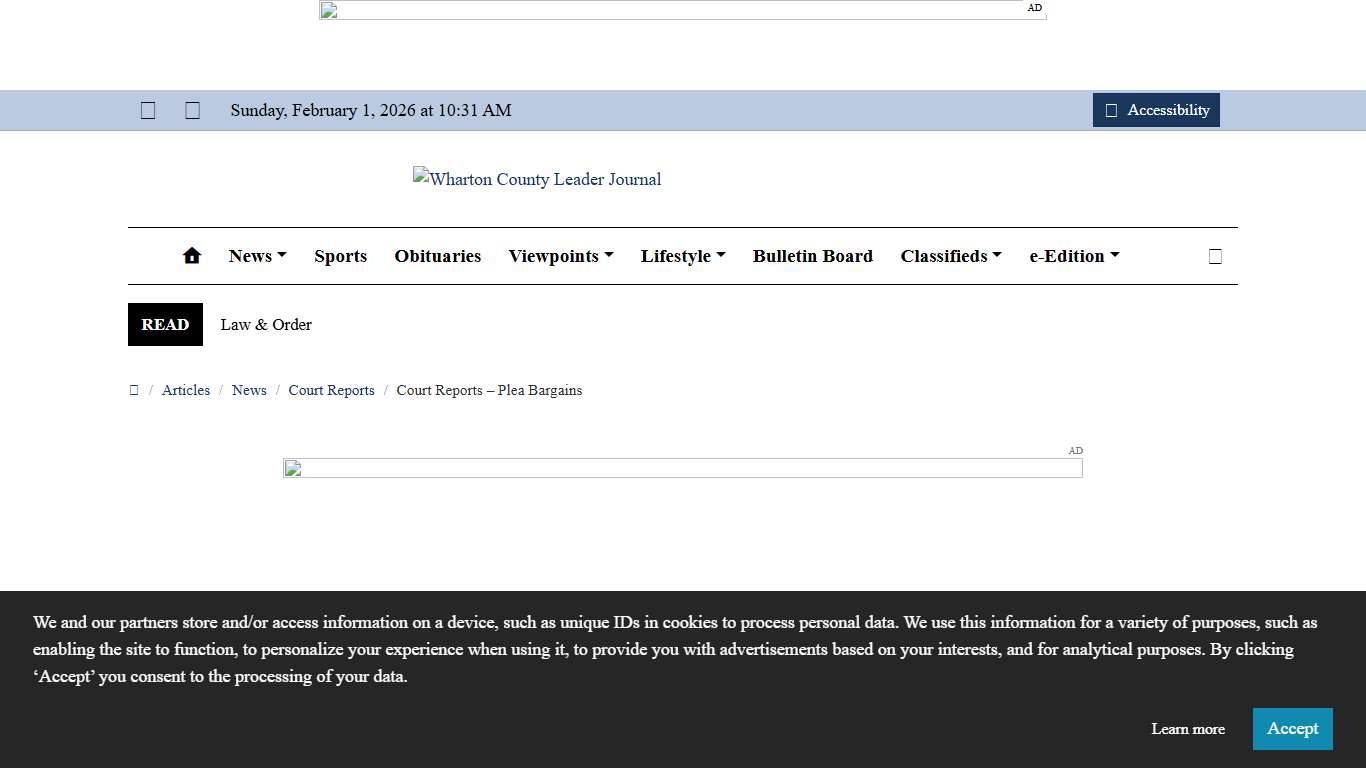Screen dimensions: 1366x768
Task: Expand the News dropdown menu
Action: coord(257,256)
